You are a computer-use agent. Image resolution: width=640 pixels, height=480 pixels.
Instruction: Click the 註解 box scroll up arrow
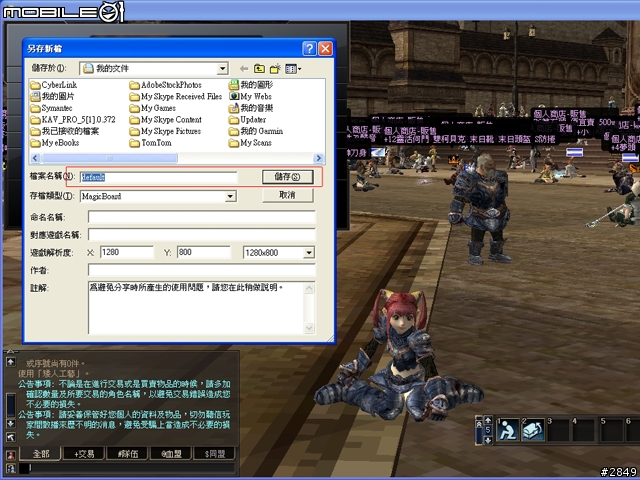(309, 289)
